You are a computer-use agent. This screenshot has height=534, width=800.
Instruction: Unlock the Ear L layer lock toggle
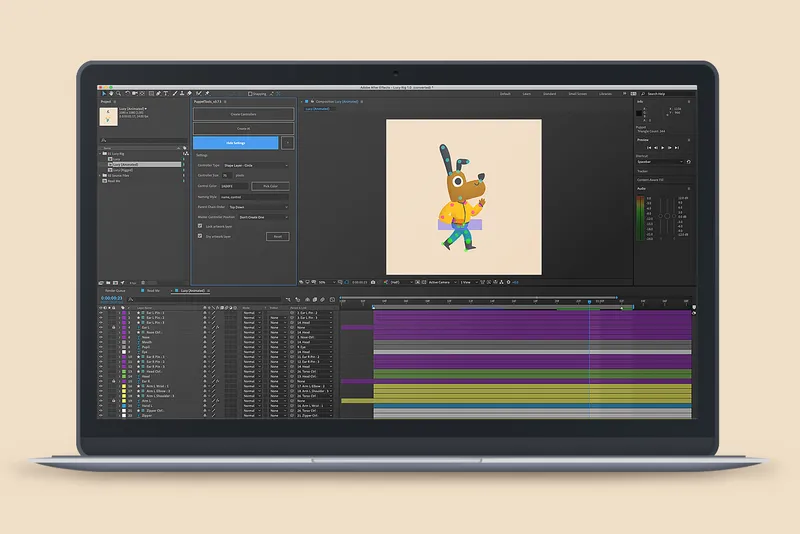(x=114, y=327)
